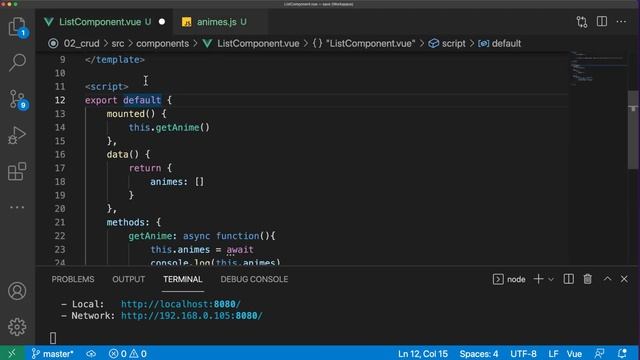Open terminal launch profile dropdown arrow

(x=551, y=280)
